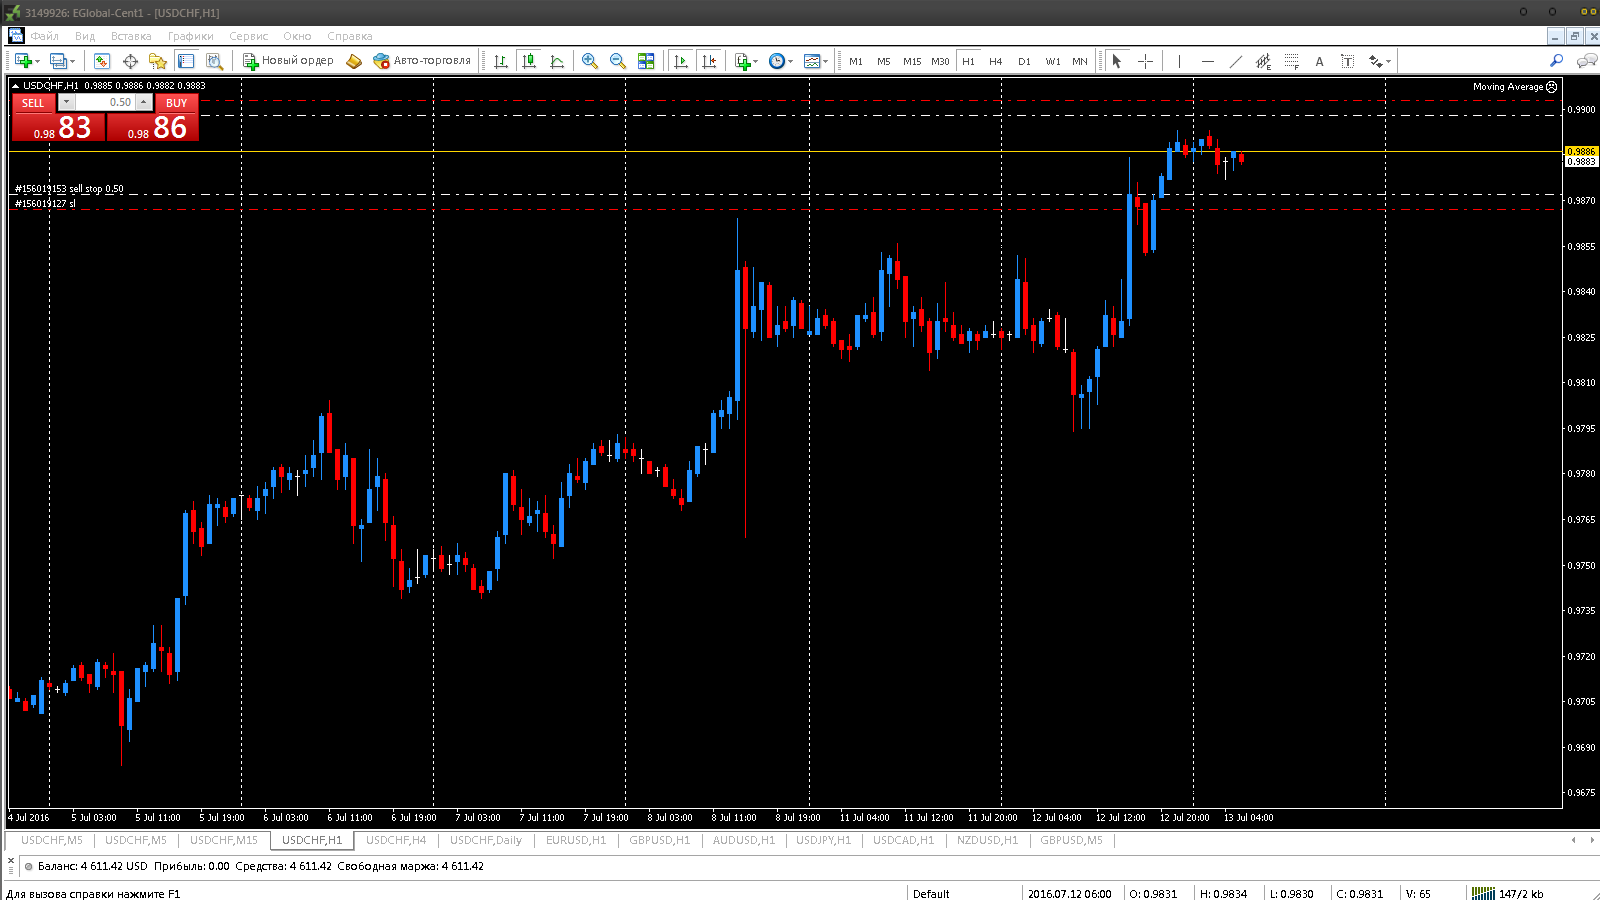Open the arrows objects dropdown
The image size is (1600, 900).
point(1380,61)
